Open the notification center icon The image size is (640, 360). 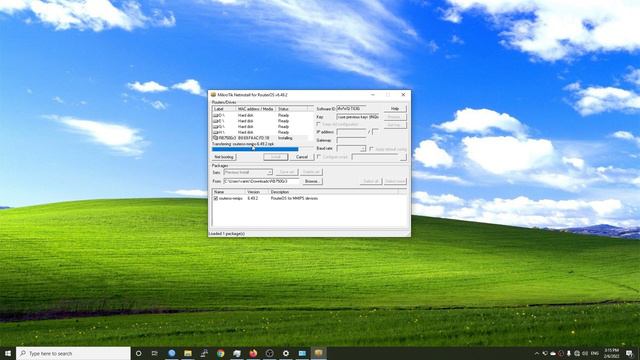tap(629, 353)
